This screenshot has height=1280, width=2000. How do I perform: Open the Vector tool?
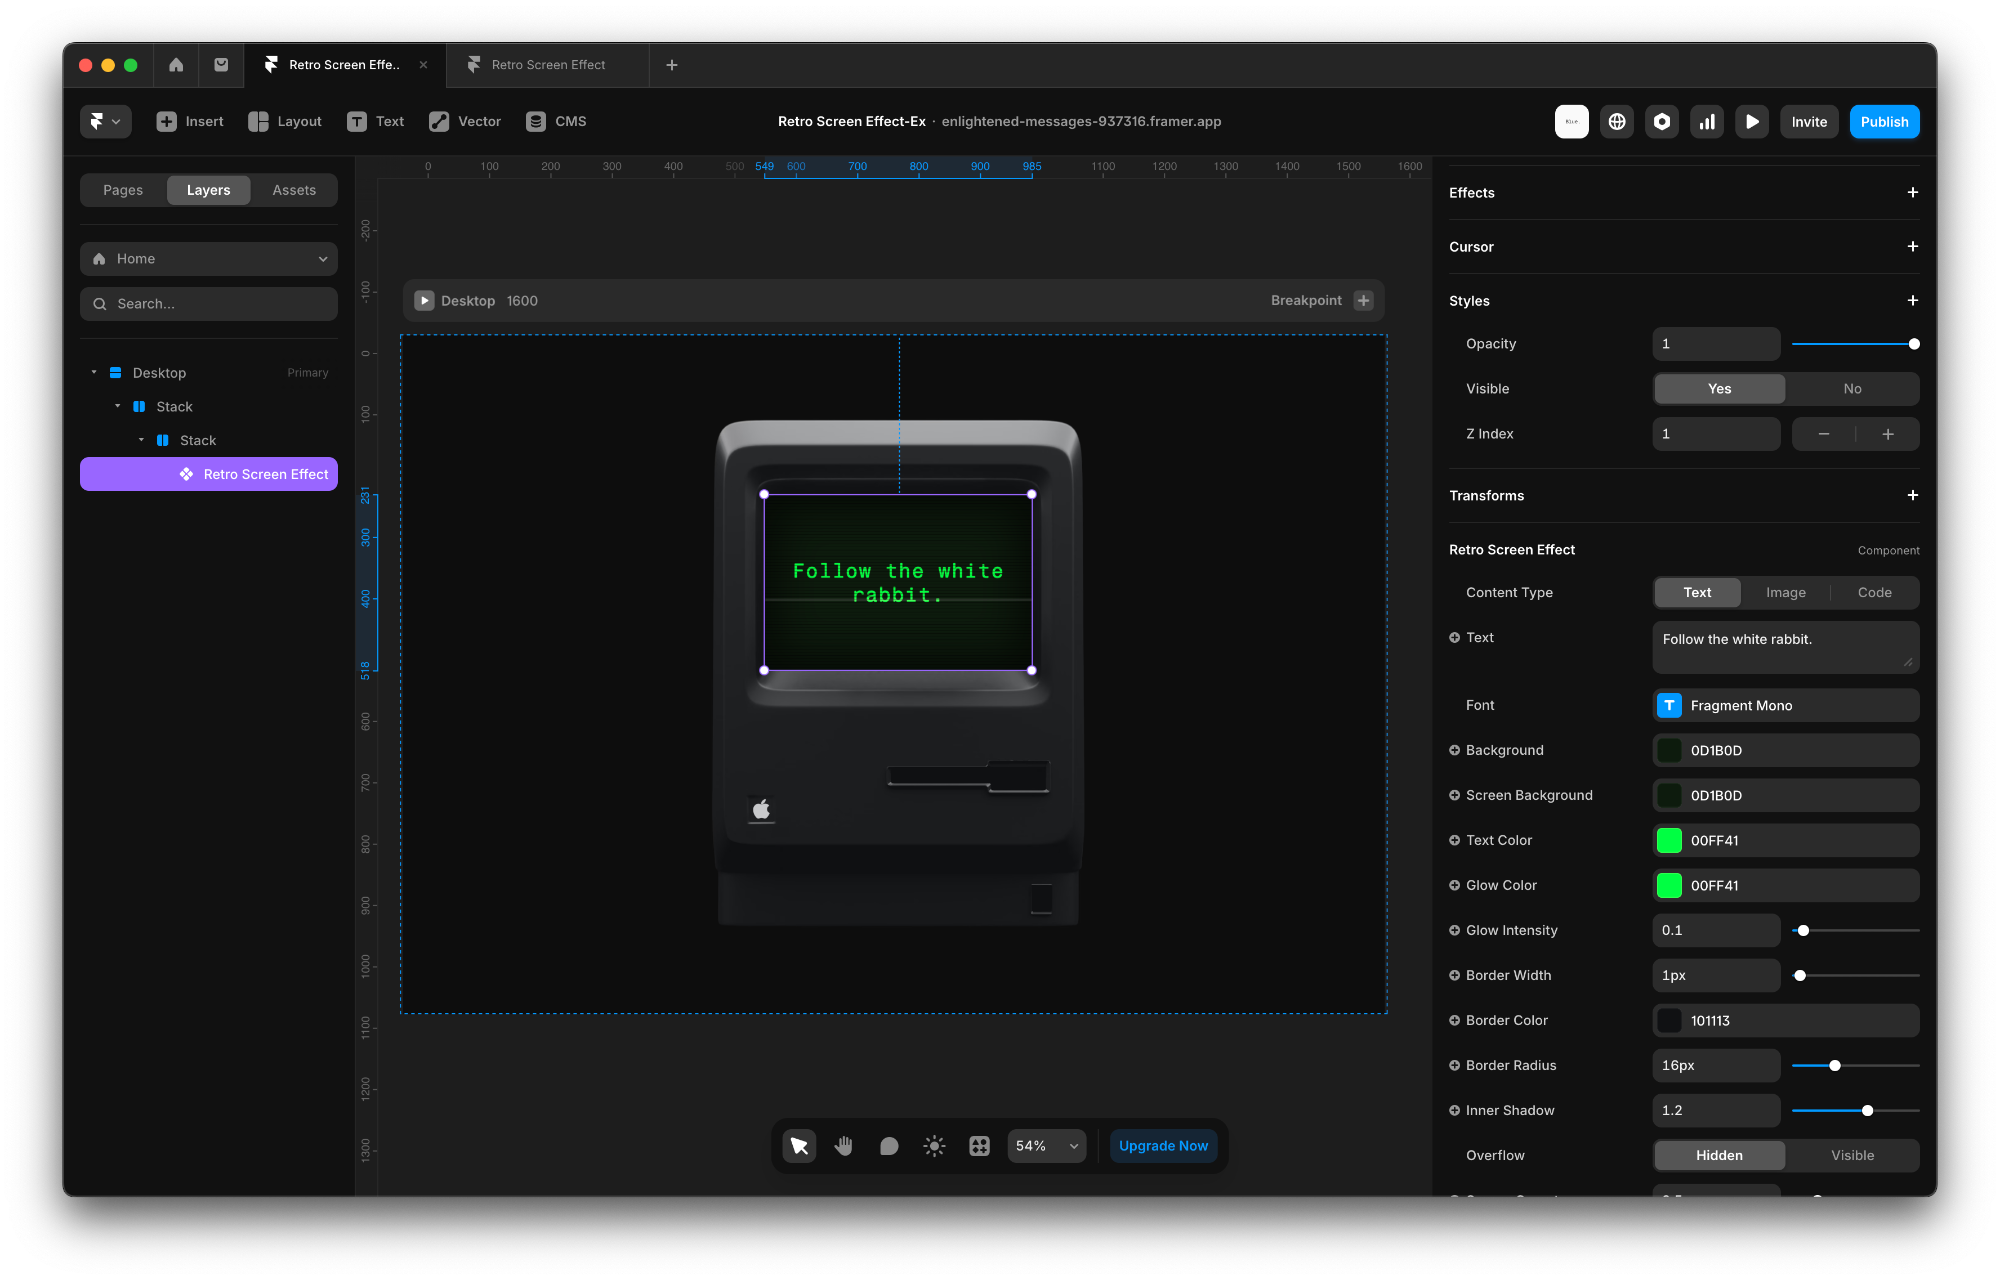click(465, 121)
